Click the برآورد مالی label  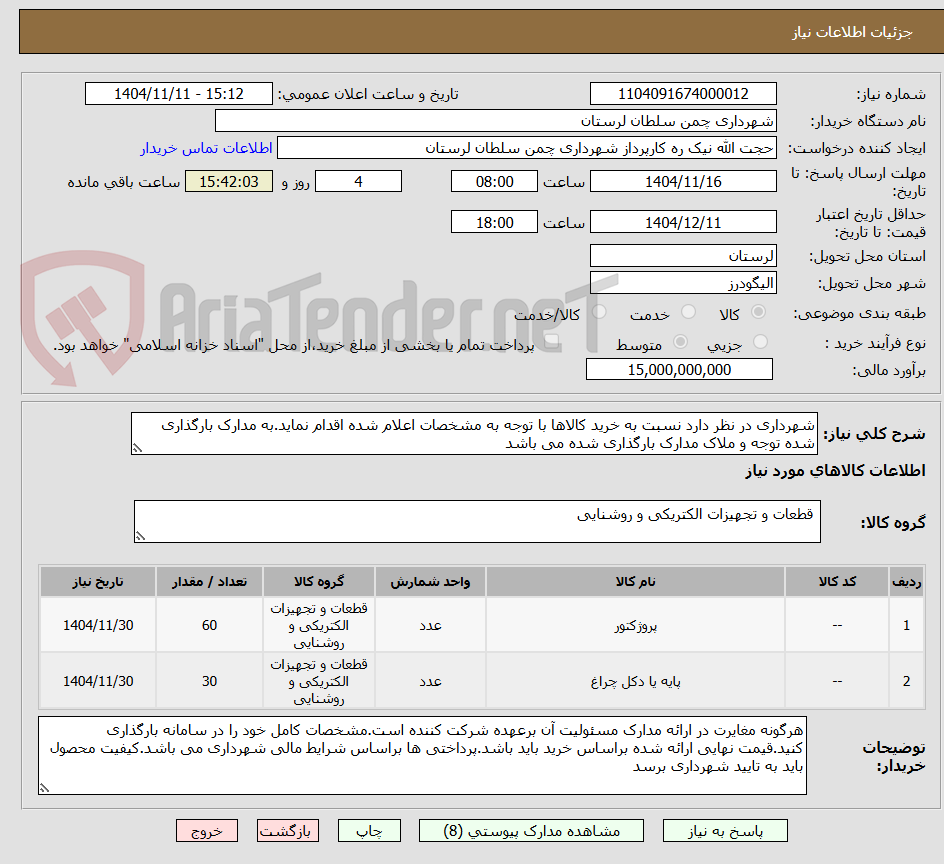[x=889, y=370]
